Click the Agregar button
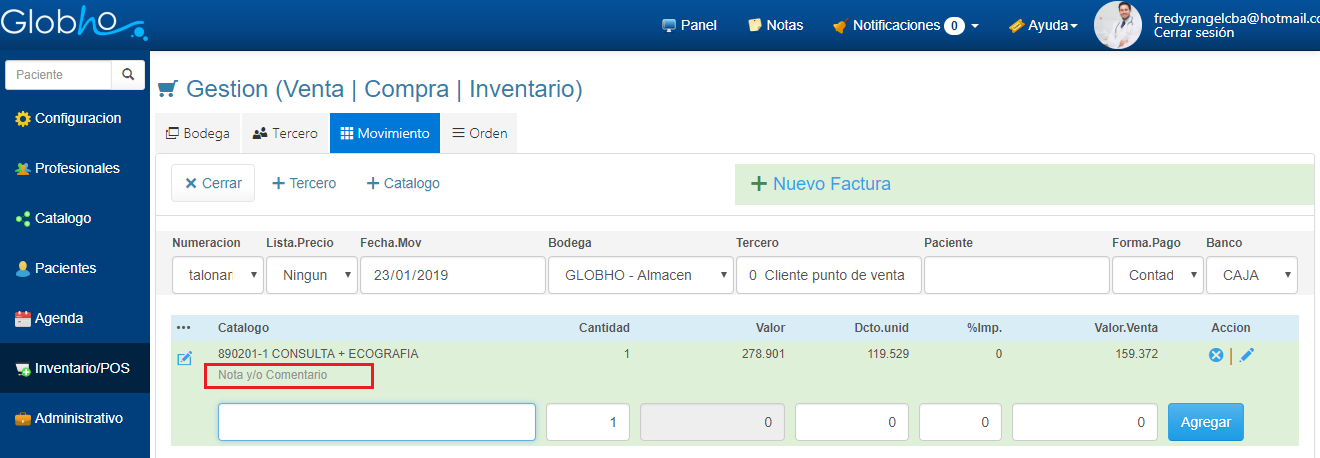This screenshot has width=1320, height=458. point(1206,422)
